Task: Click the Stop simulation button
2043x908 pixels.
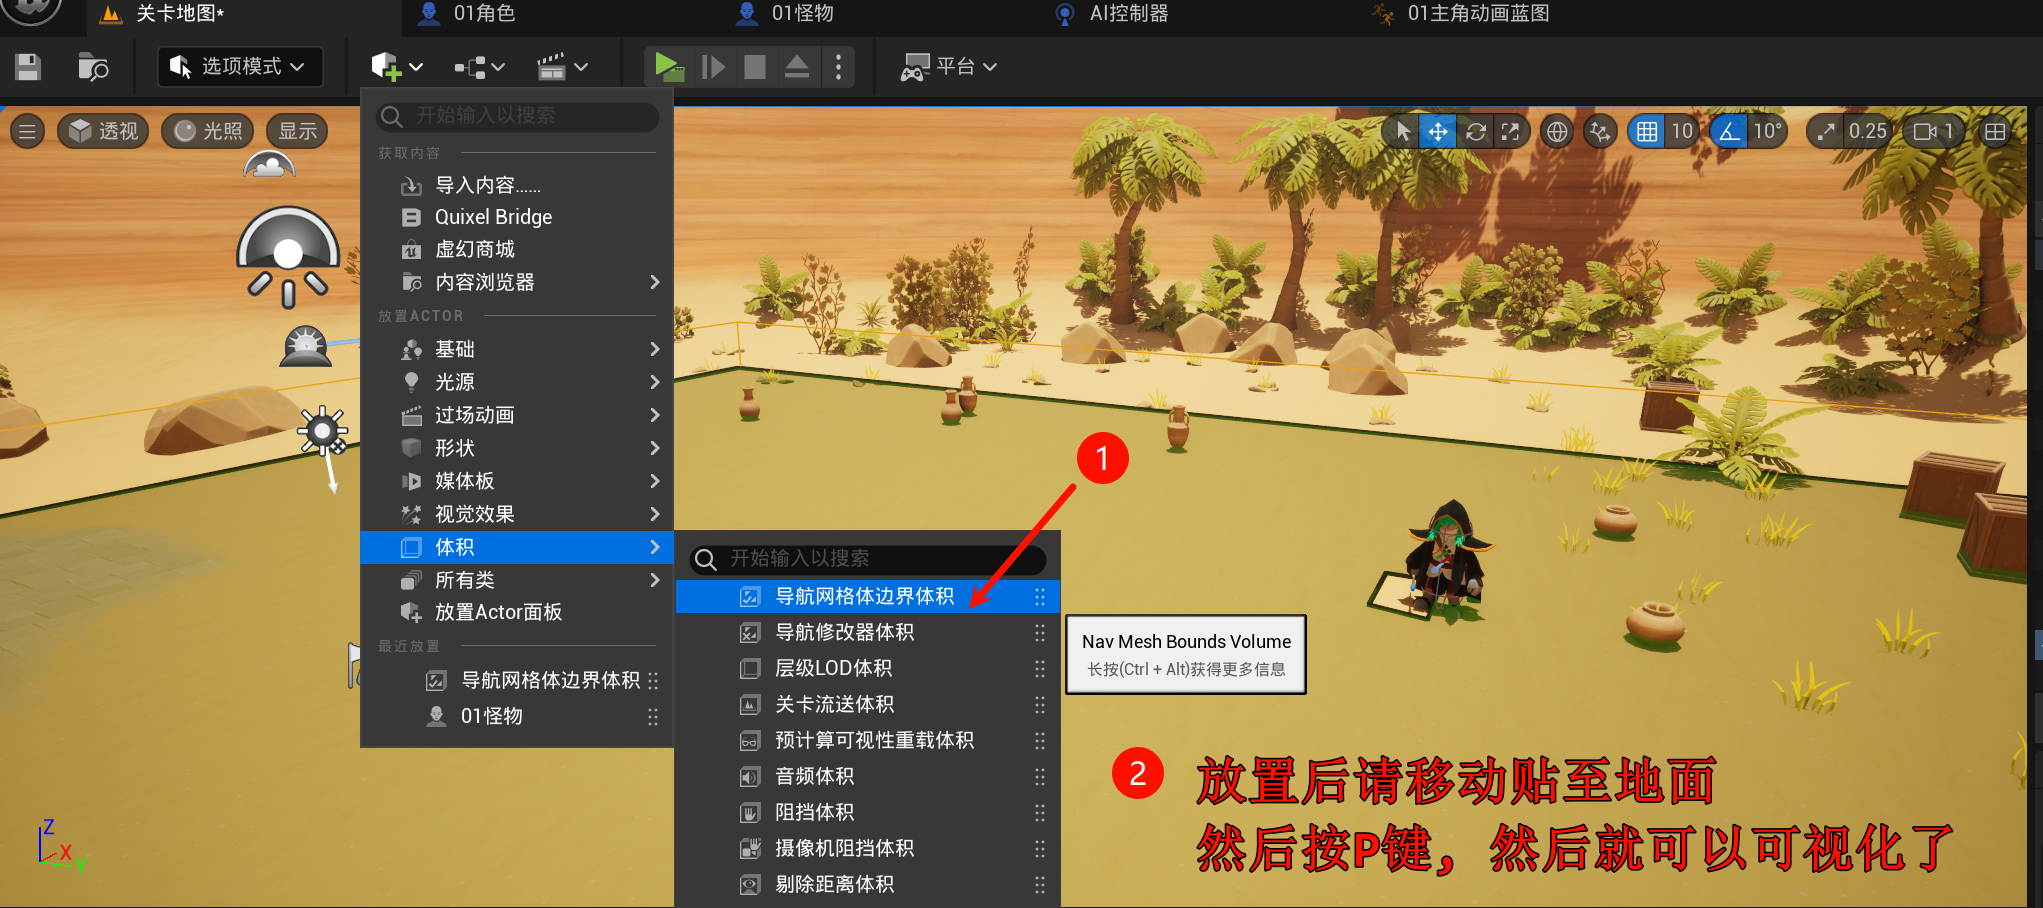Action: point(755,67)
